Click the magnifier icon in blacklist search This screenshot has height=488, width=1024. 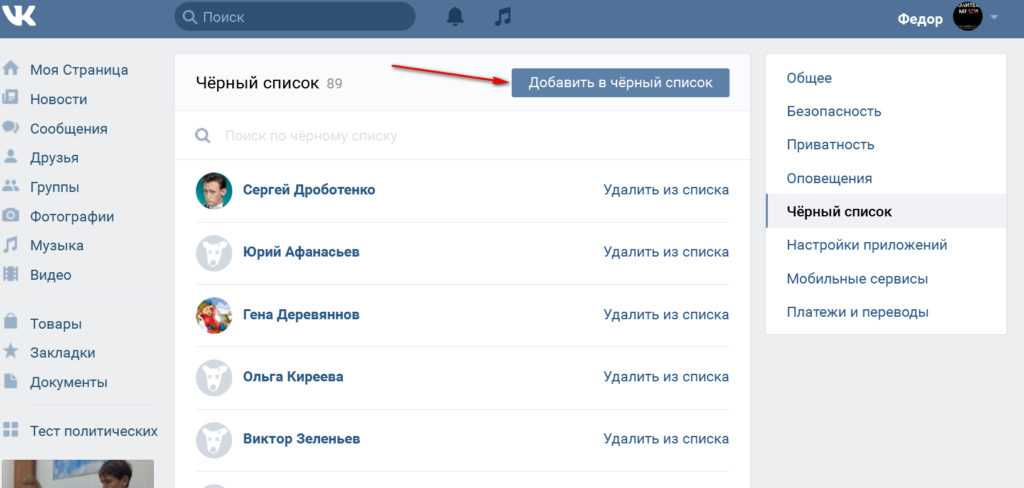(203, 135)
